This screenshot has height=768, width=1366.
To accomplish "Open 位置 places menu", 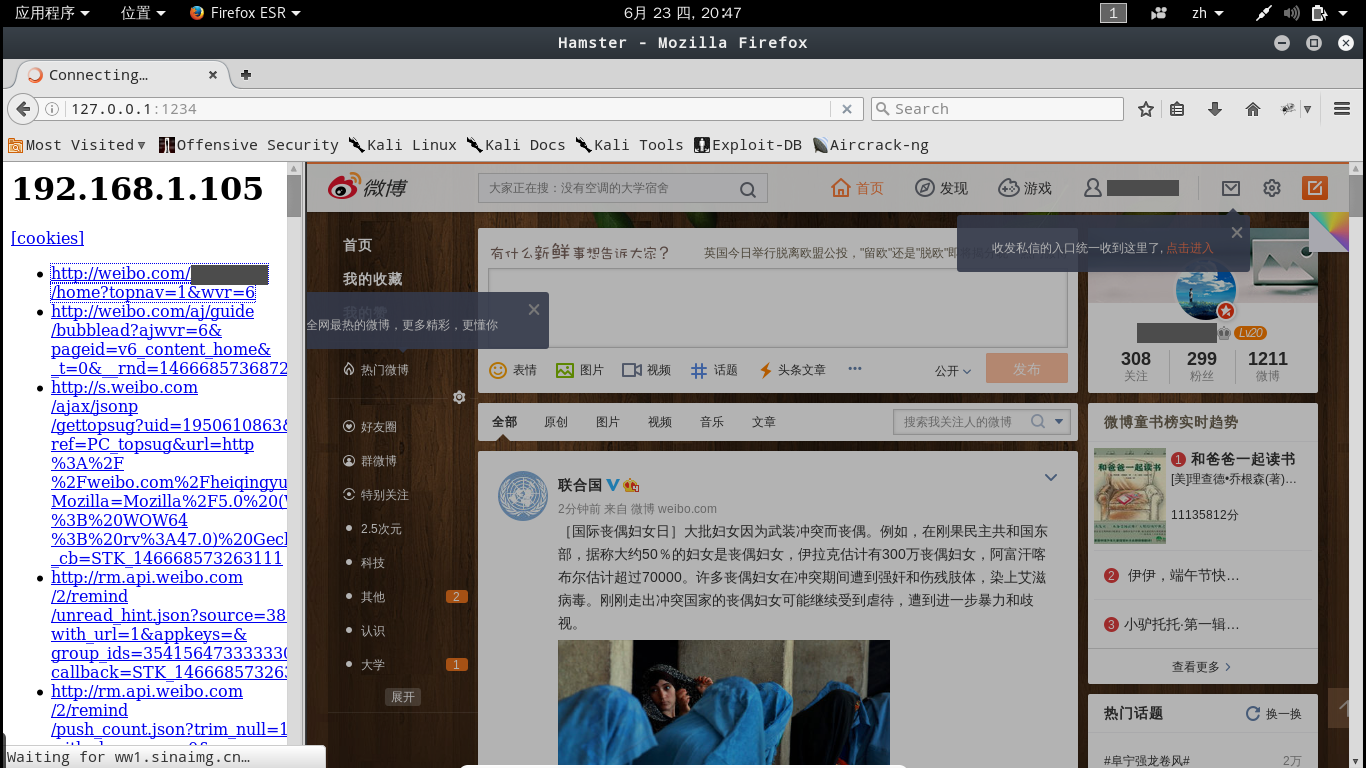I will 142,13.
